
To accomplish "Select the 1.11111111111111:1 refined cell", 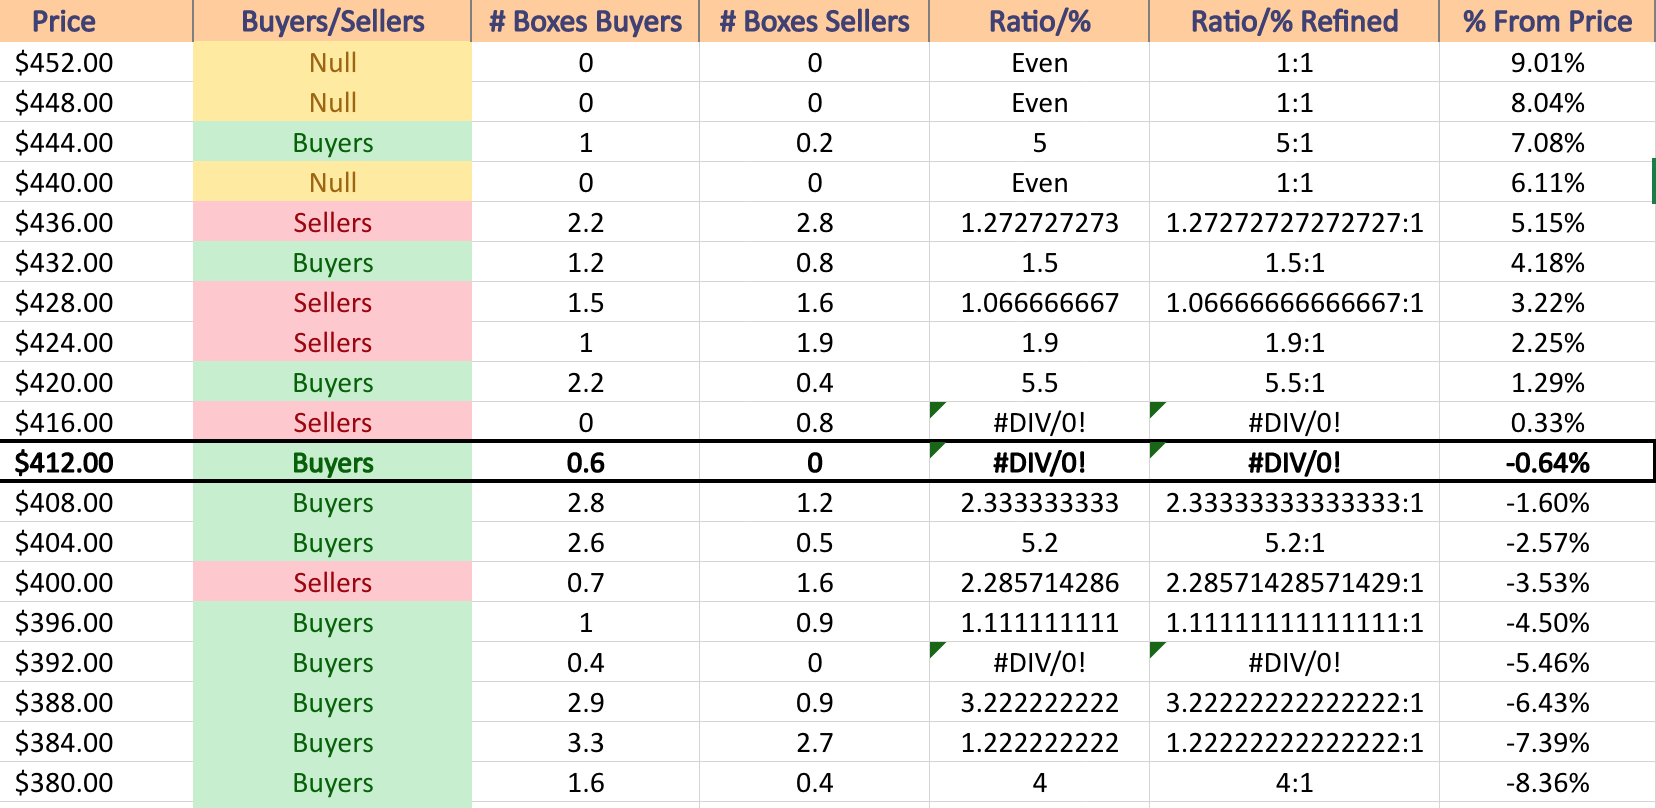I will 1294,622.
